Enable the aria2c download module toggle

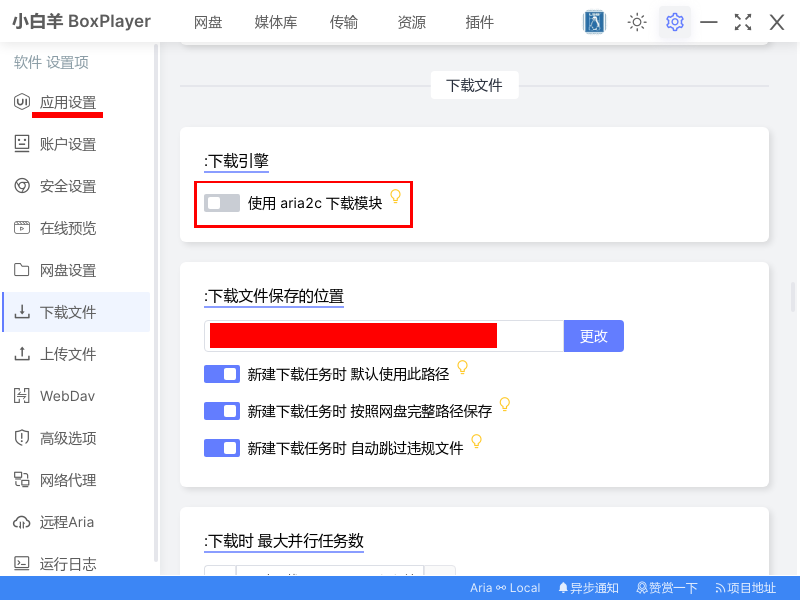(x=220, y=203)
